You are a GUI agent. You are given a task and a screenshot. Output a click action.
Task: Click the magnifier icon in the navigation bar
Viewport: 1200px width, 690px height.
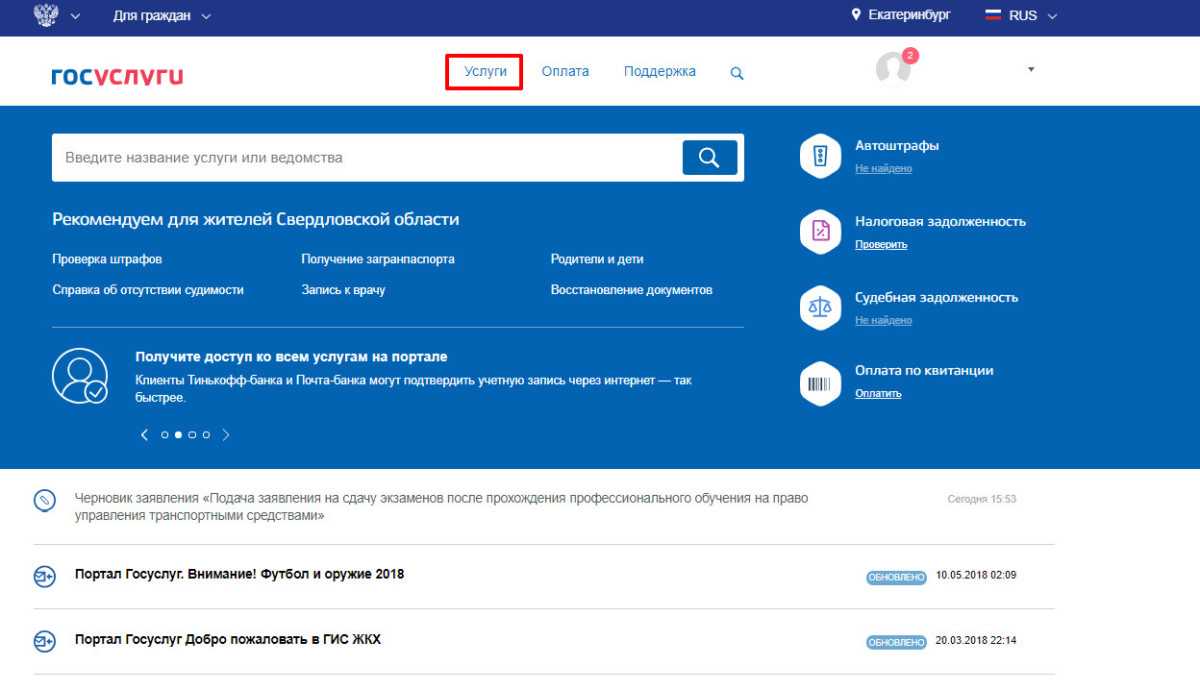737,73
